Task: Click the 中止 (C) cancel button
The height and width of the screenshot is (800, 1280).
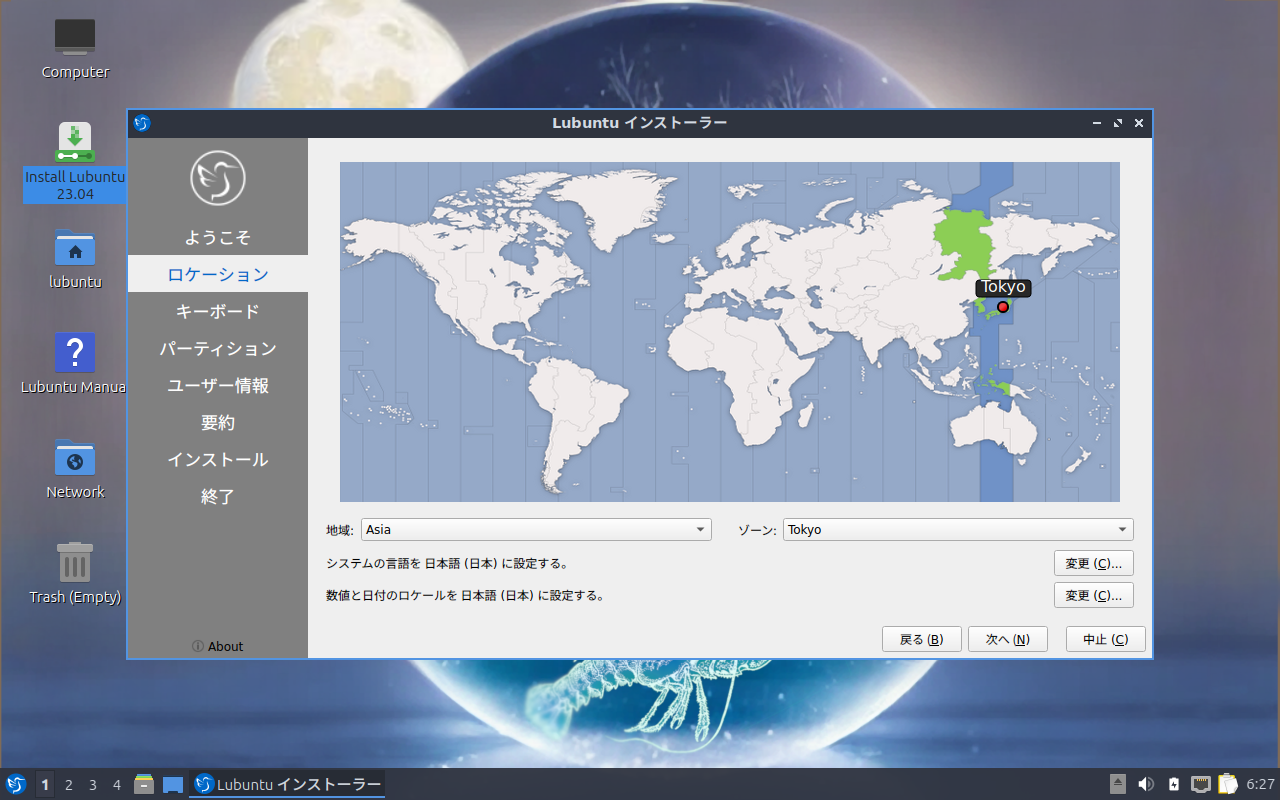Action: click(1105, 639)
